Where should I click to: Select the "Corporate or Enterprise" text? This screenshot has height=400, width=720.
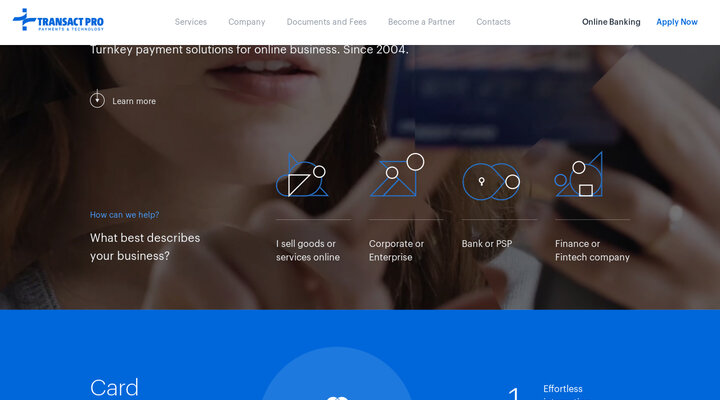pyautogui.click(x=396, y=250)
